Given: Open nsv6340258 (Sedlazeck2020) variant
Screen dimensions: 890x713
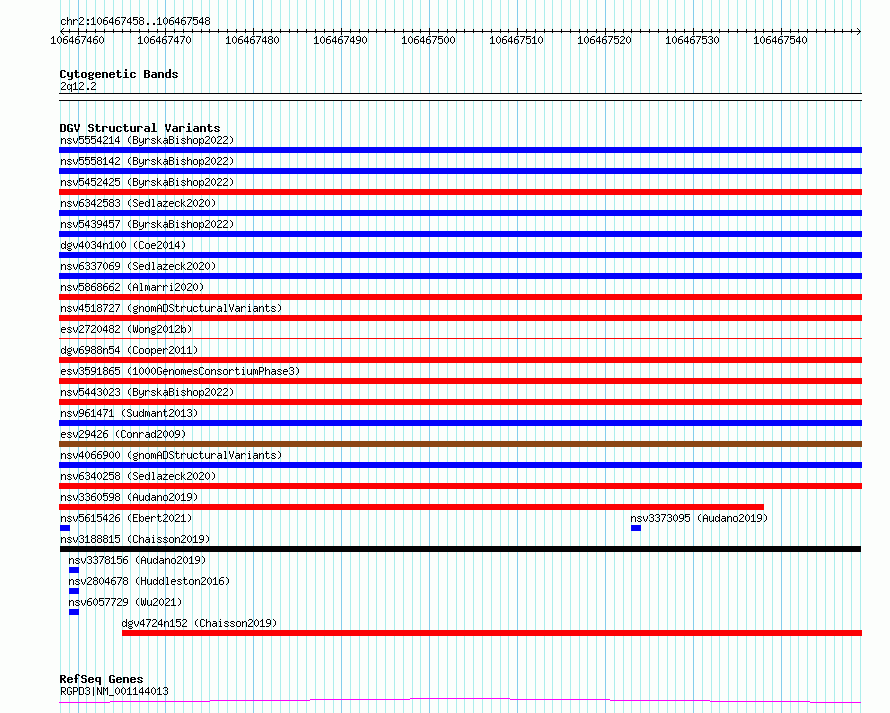Looking at the screenshot, I should tap(138, 476).
